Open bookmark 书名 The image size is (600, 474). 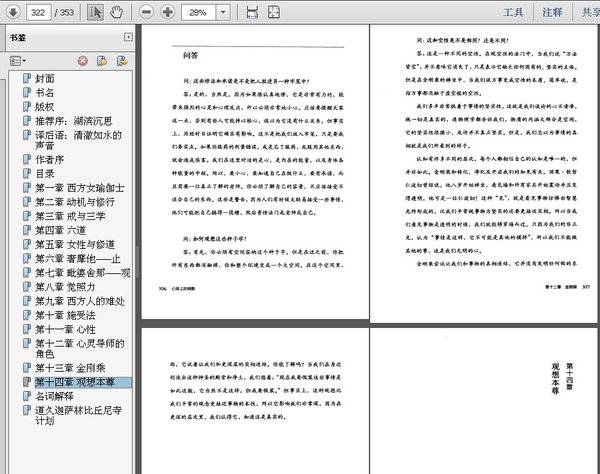click(x=45, y=93)
